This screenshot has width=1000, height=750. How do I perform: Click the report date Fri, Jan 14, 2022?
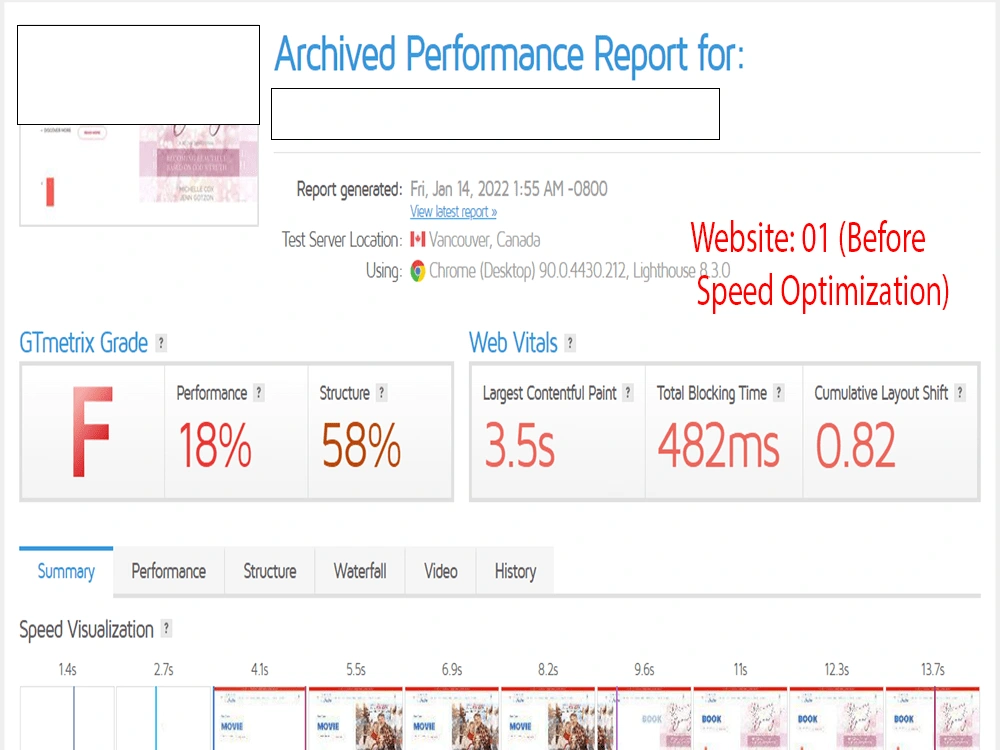(459, 189)
